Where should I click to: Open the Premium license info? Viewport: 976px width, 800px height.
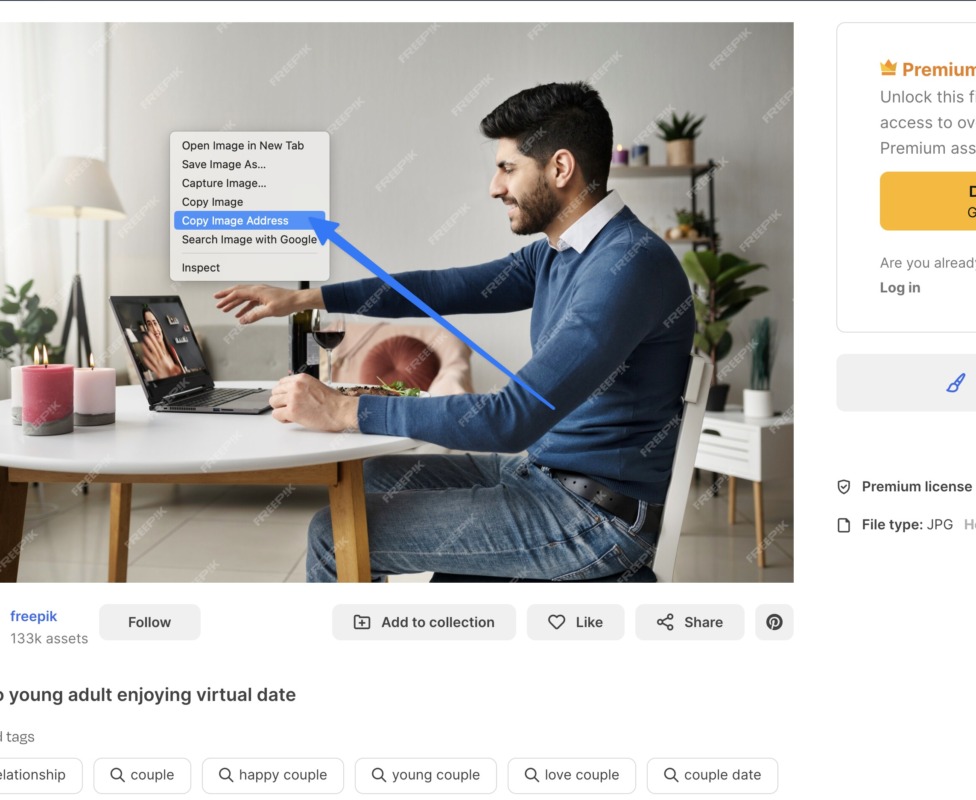tap(916, 487)
